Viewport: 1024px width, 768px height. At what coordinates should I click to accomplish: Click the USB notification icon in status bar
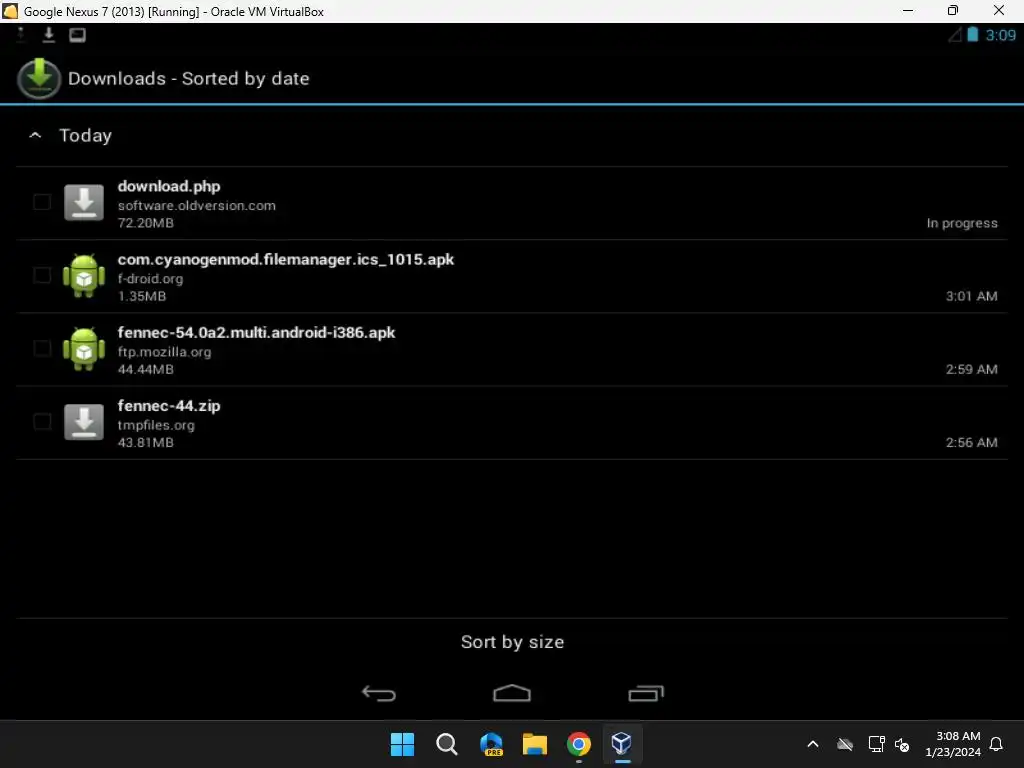pos(20,35)
